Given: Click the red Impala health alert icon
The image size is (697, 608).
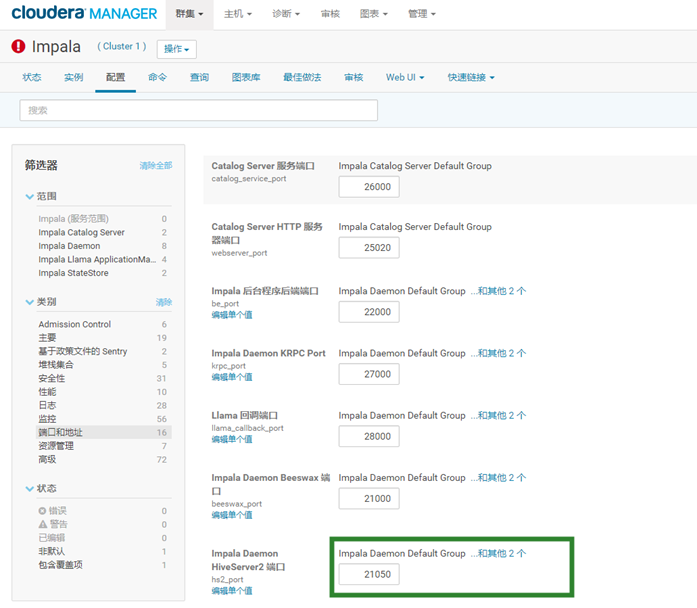Looking at the screenshot, I should point(18,47).
